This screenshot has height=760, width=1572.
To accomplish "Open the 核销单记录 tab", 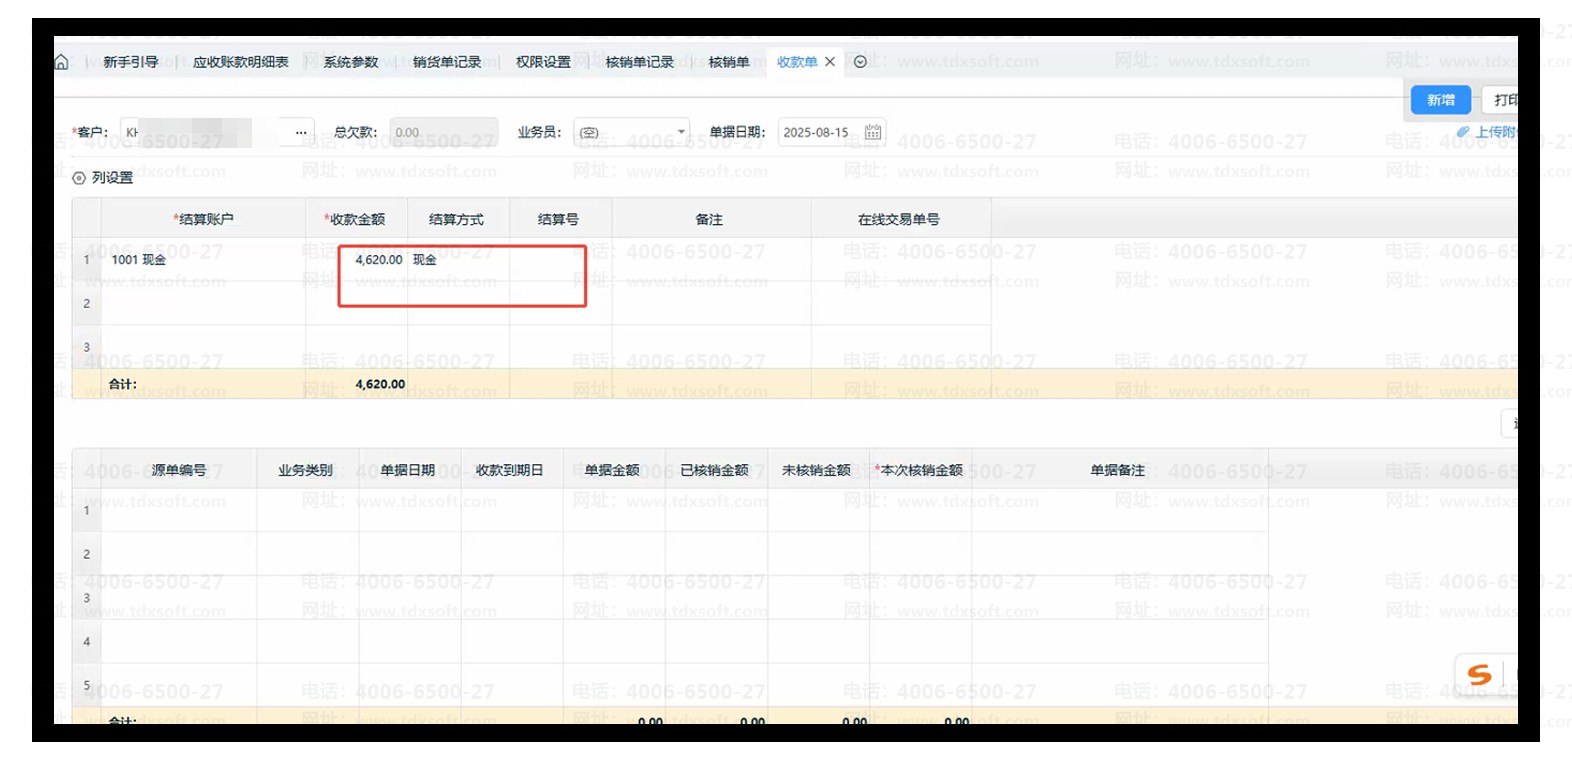I will coord(640,62).
